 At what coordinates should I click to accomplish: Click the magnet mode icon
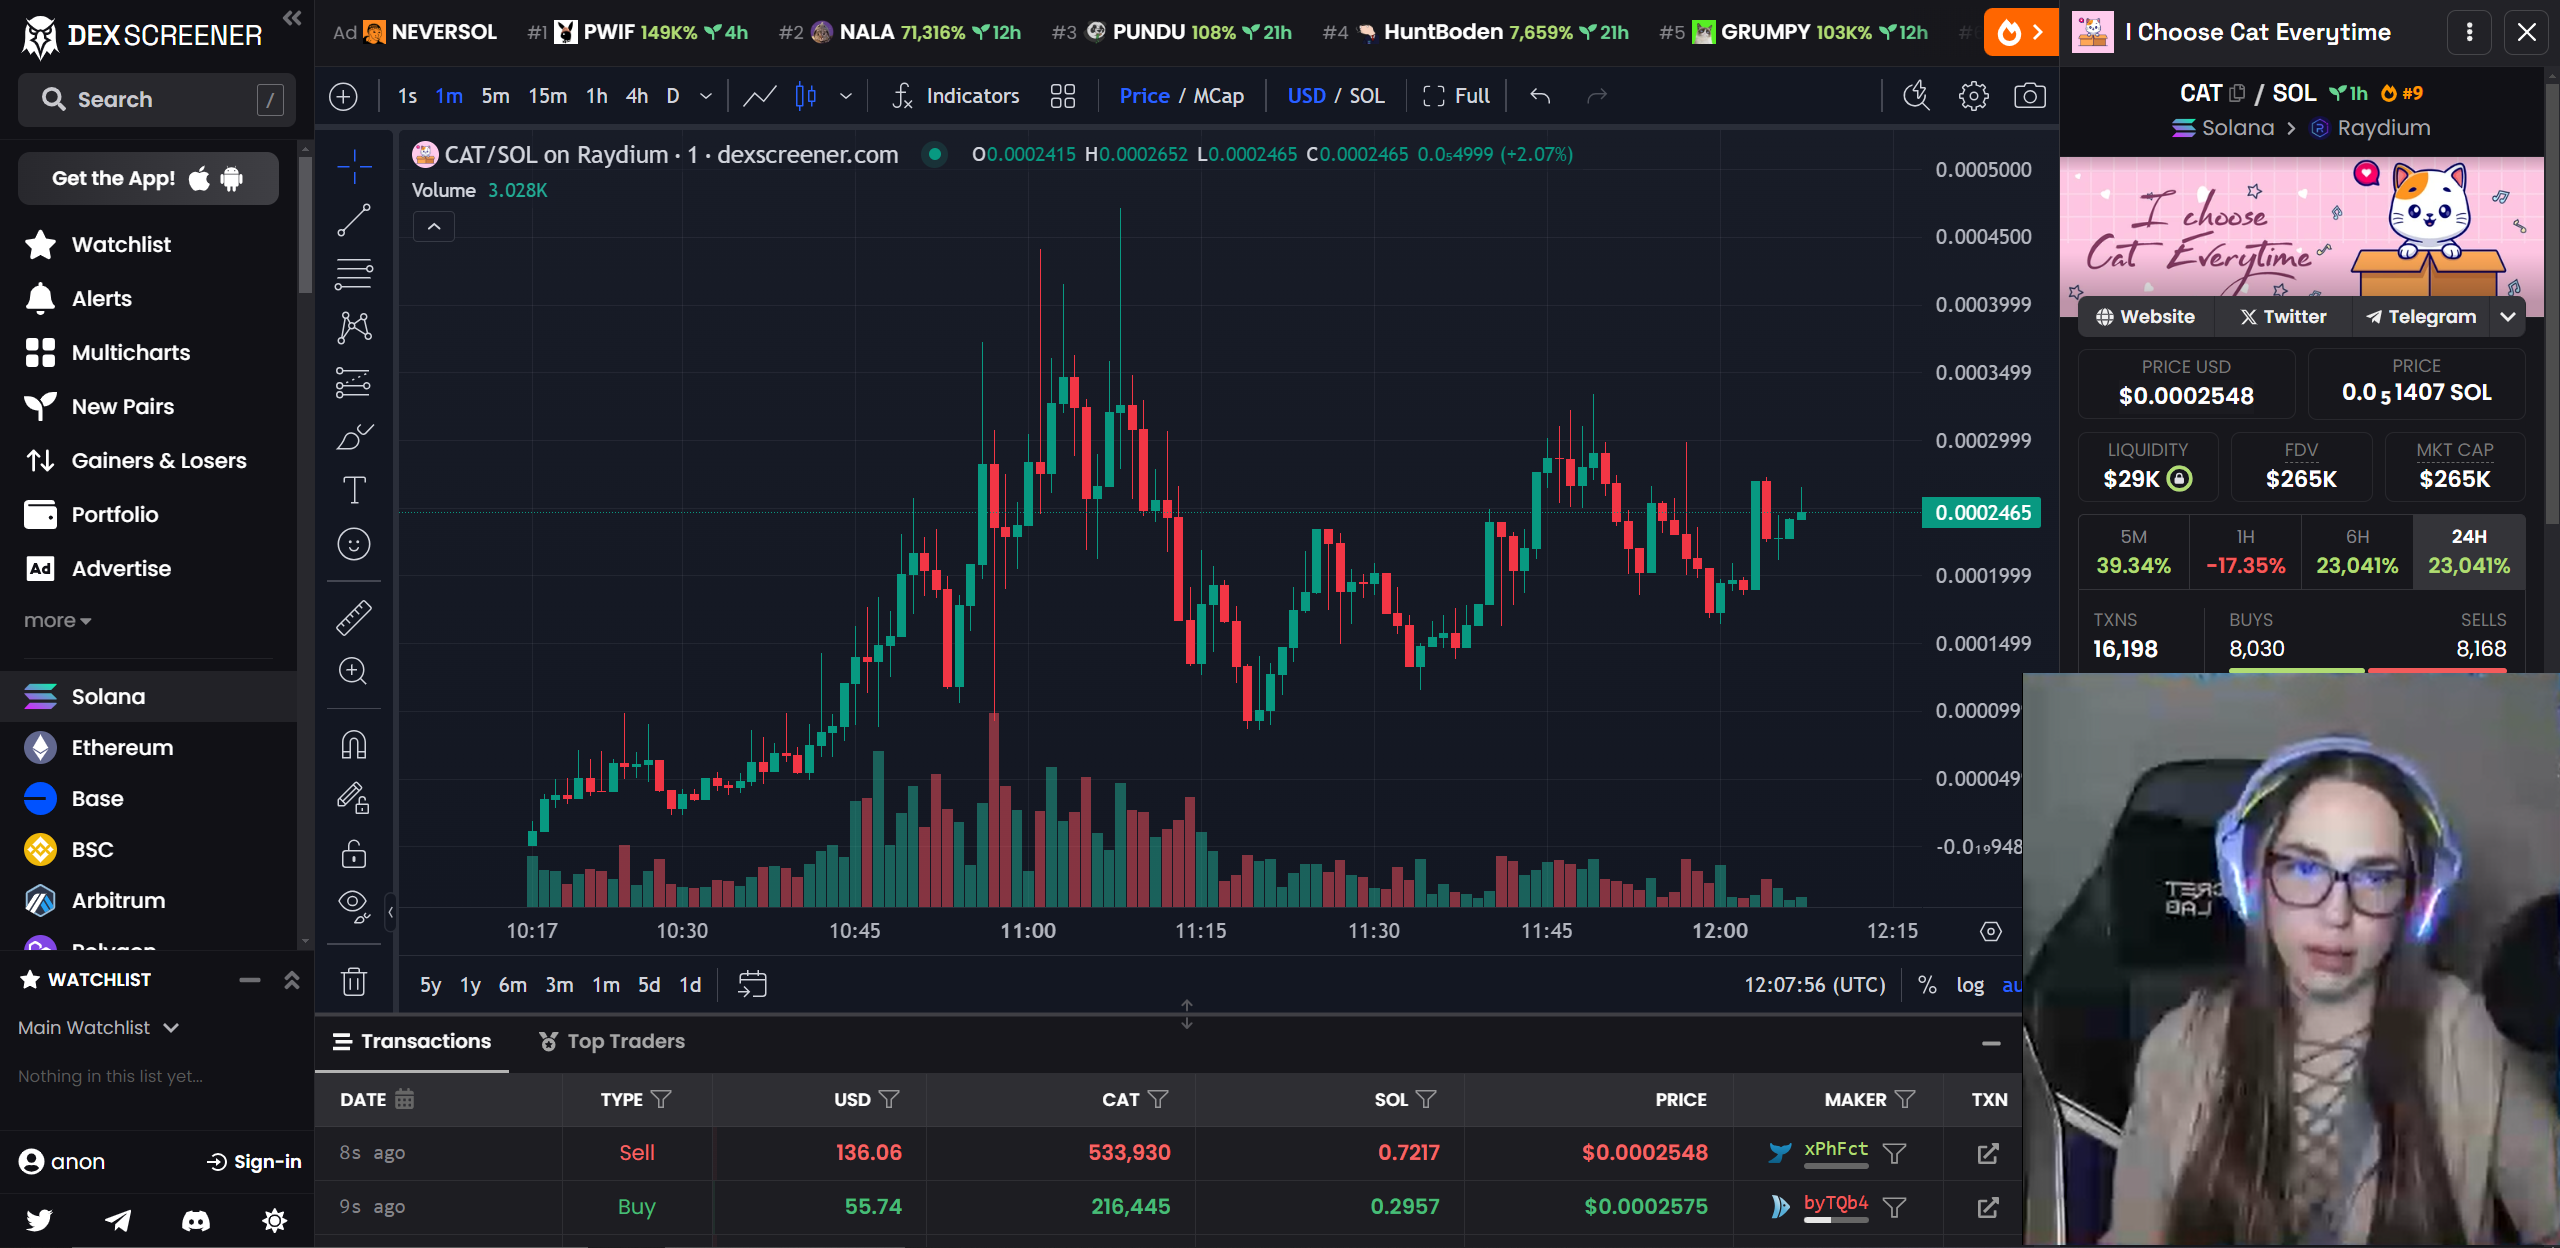tap(354, 745)
